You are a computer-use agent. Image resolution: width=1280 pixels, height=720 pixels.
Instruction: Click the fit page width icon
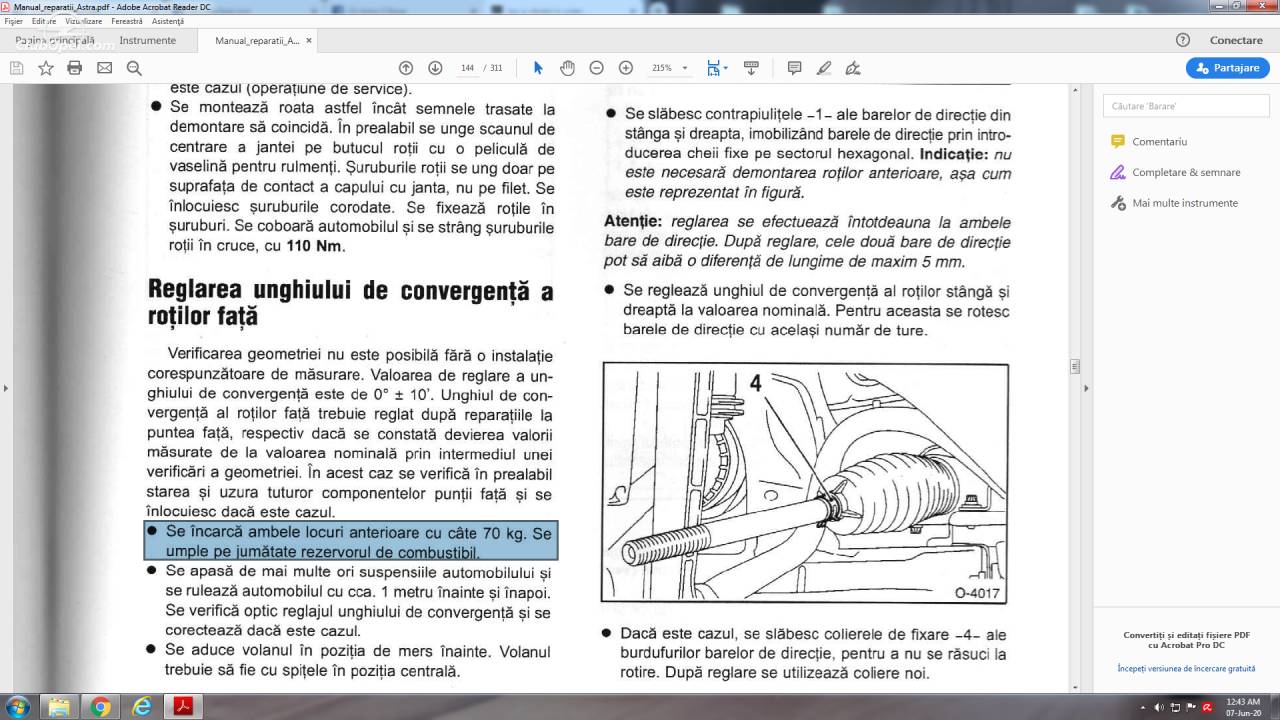(713, 68)
